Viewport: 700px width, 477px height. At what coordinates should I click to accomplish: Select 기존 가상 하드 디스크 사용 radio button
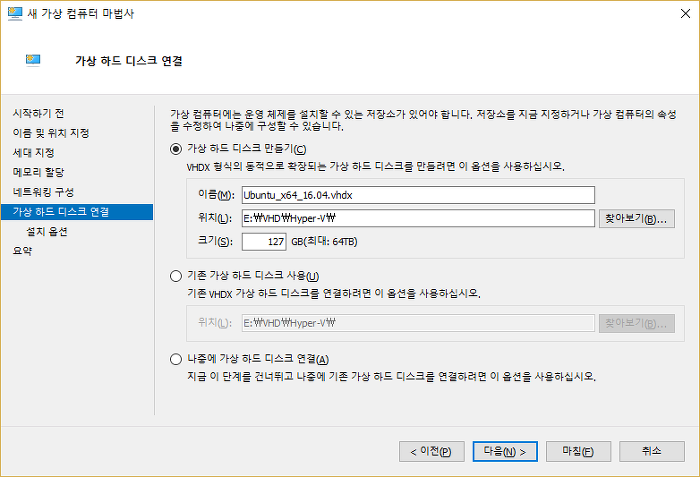coord(176,276)
